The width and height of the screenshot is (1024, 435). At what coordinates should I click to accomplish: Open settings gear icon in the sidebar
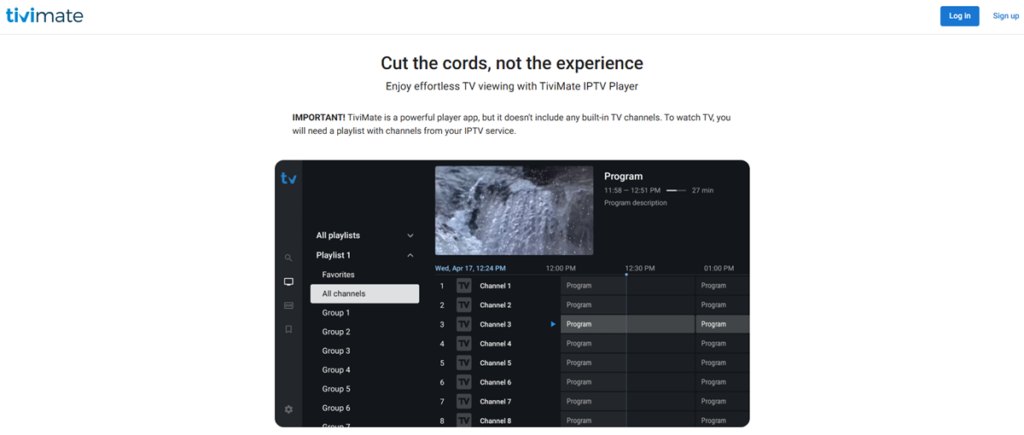289,409
